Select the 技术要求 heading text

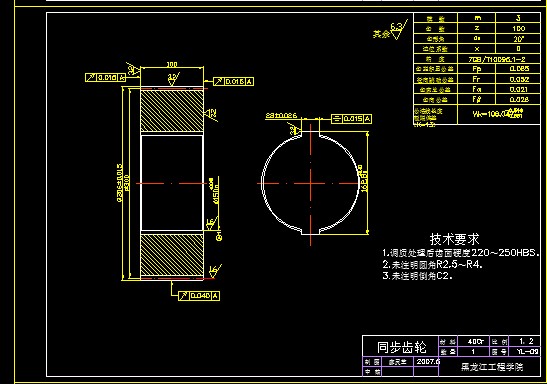click(454, 239)
